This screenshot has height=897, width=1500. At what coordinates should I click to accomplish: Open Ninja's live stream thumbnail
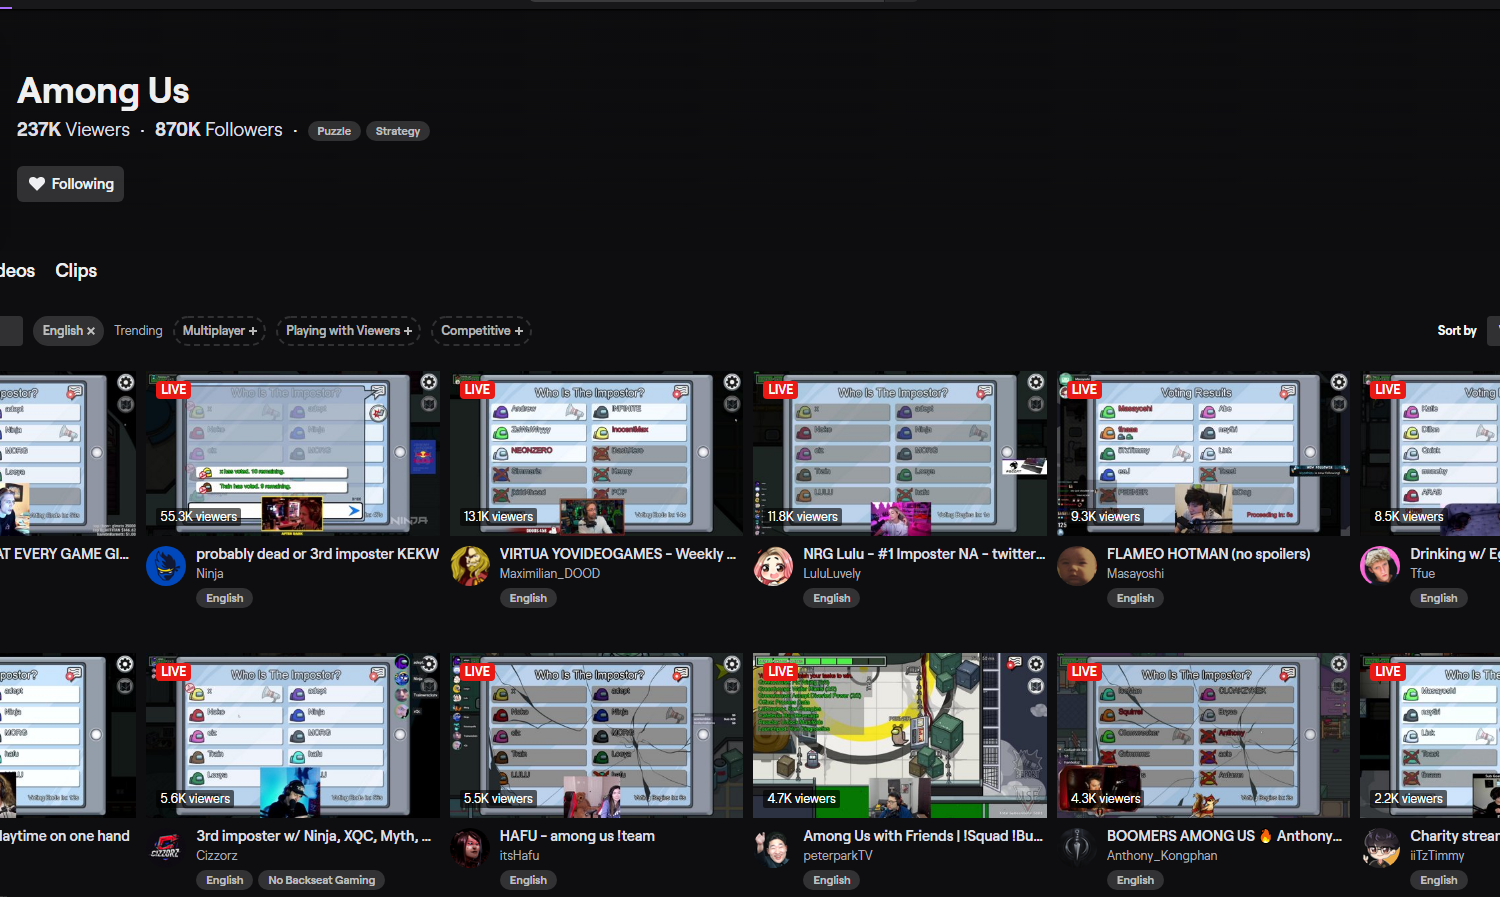click(293, 455)
